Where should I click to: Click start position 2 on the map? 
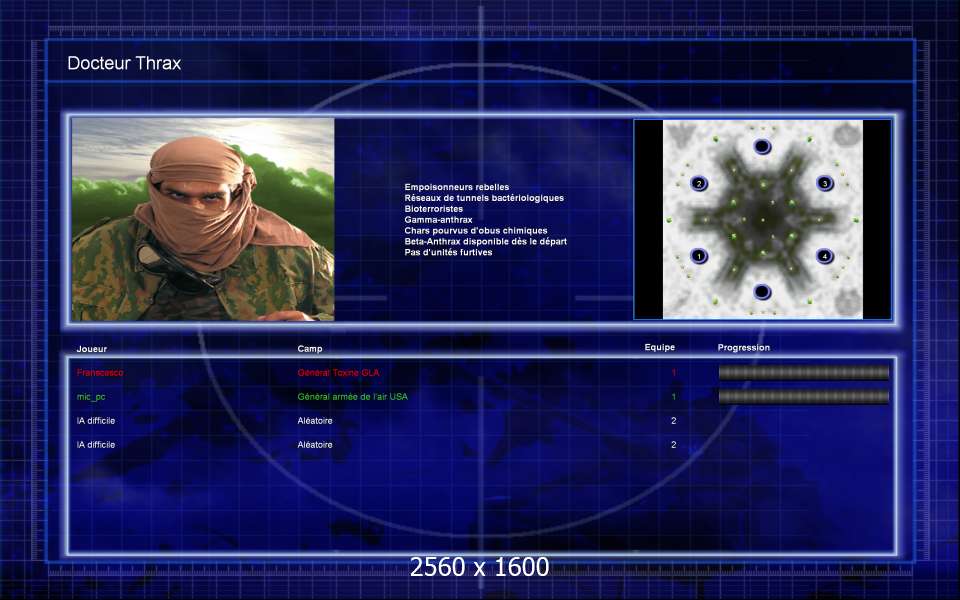(x=699, y=183)
